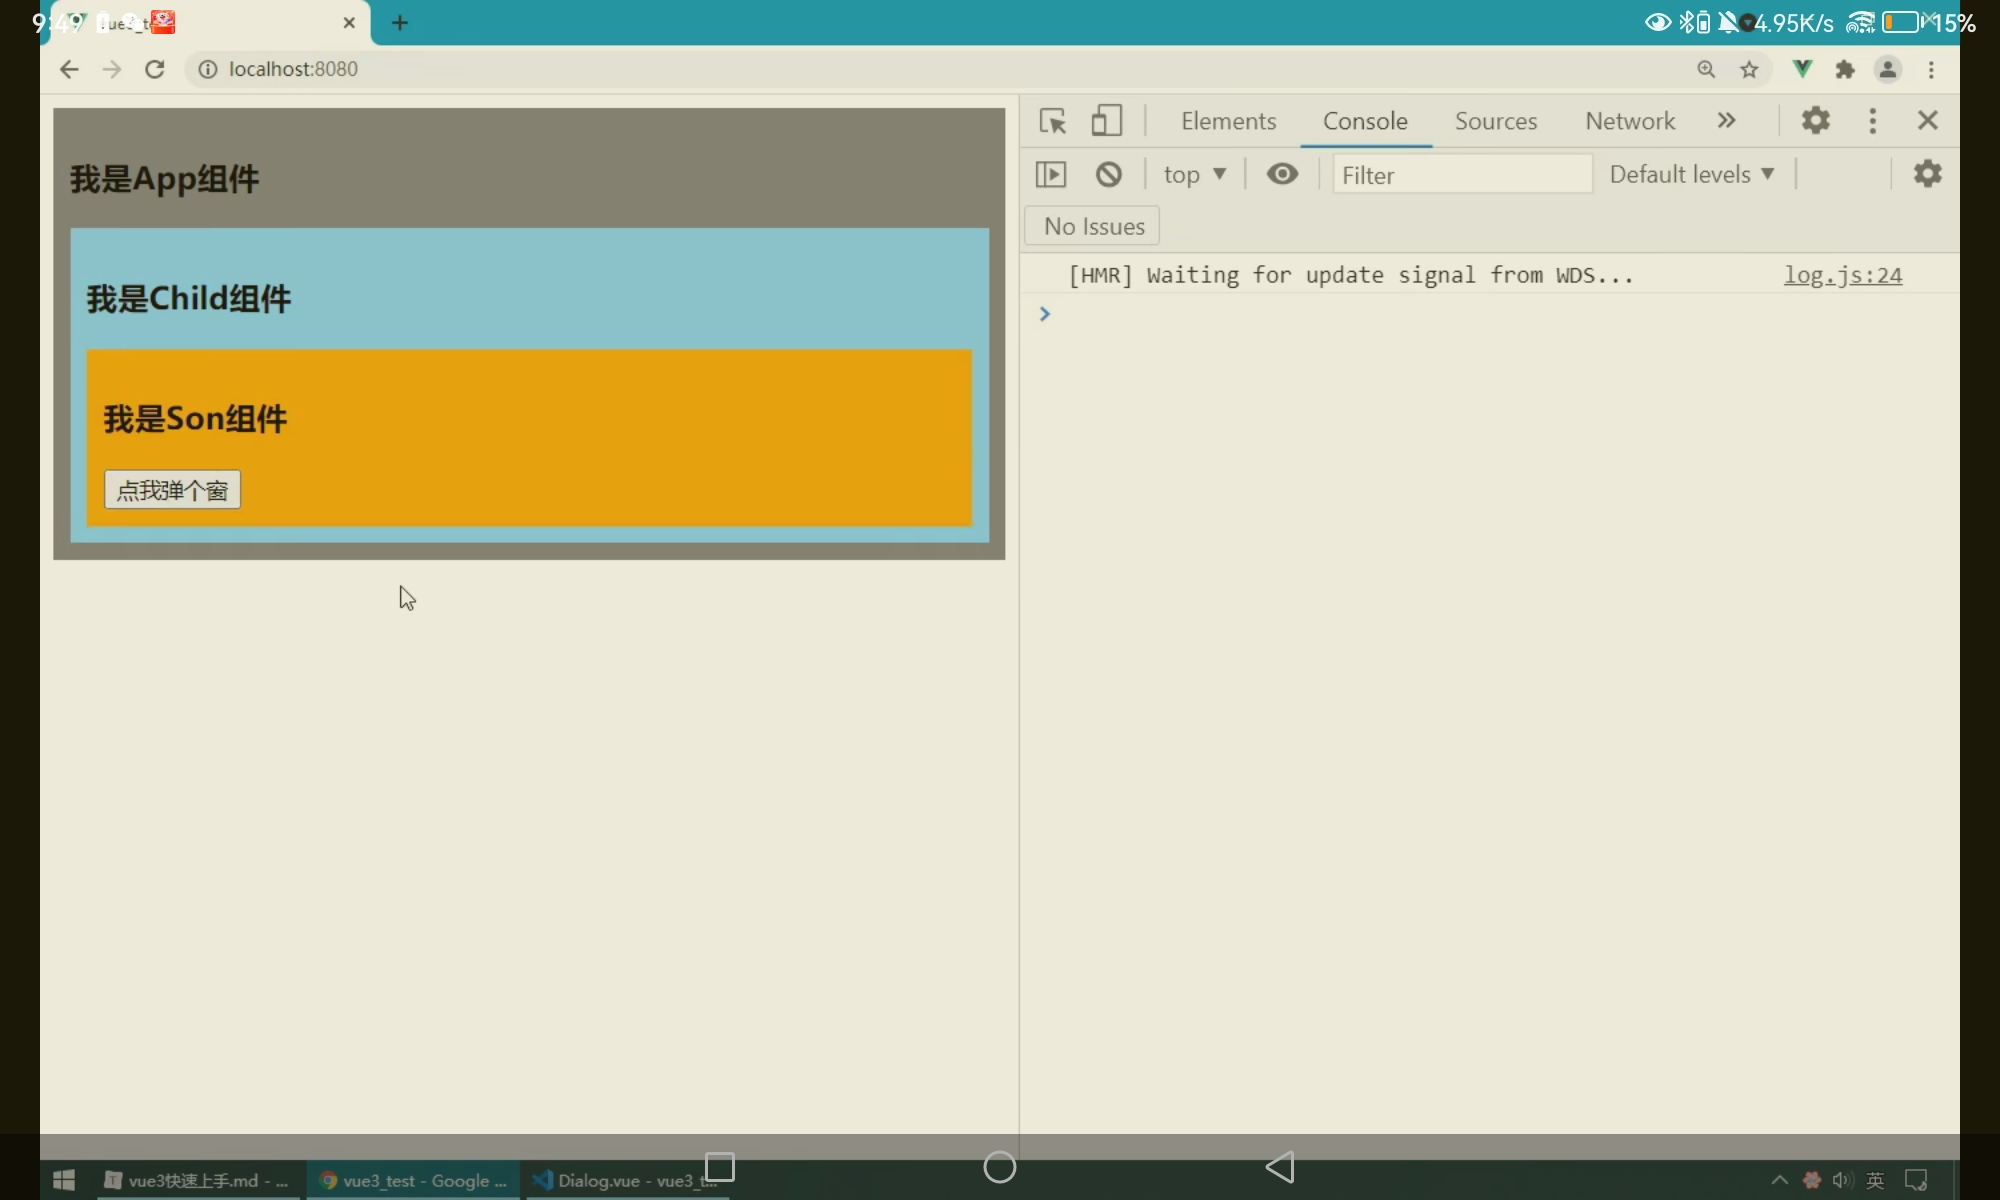Expand the top context dropdown
Screen dimensions: 2000x1200
tap(1194, 175)
